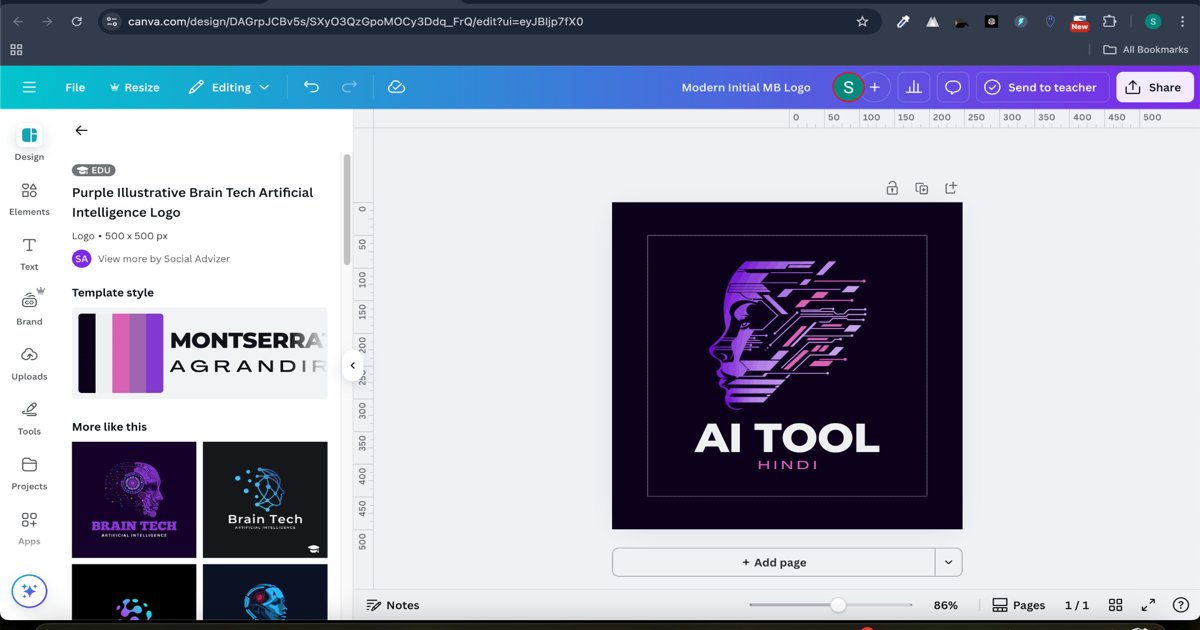
Task: Open analytics bar chart icon
Action: point(913,87)
